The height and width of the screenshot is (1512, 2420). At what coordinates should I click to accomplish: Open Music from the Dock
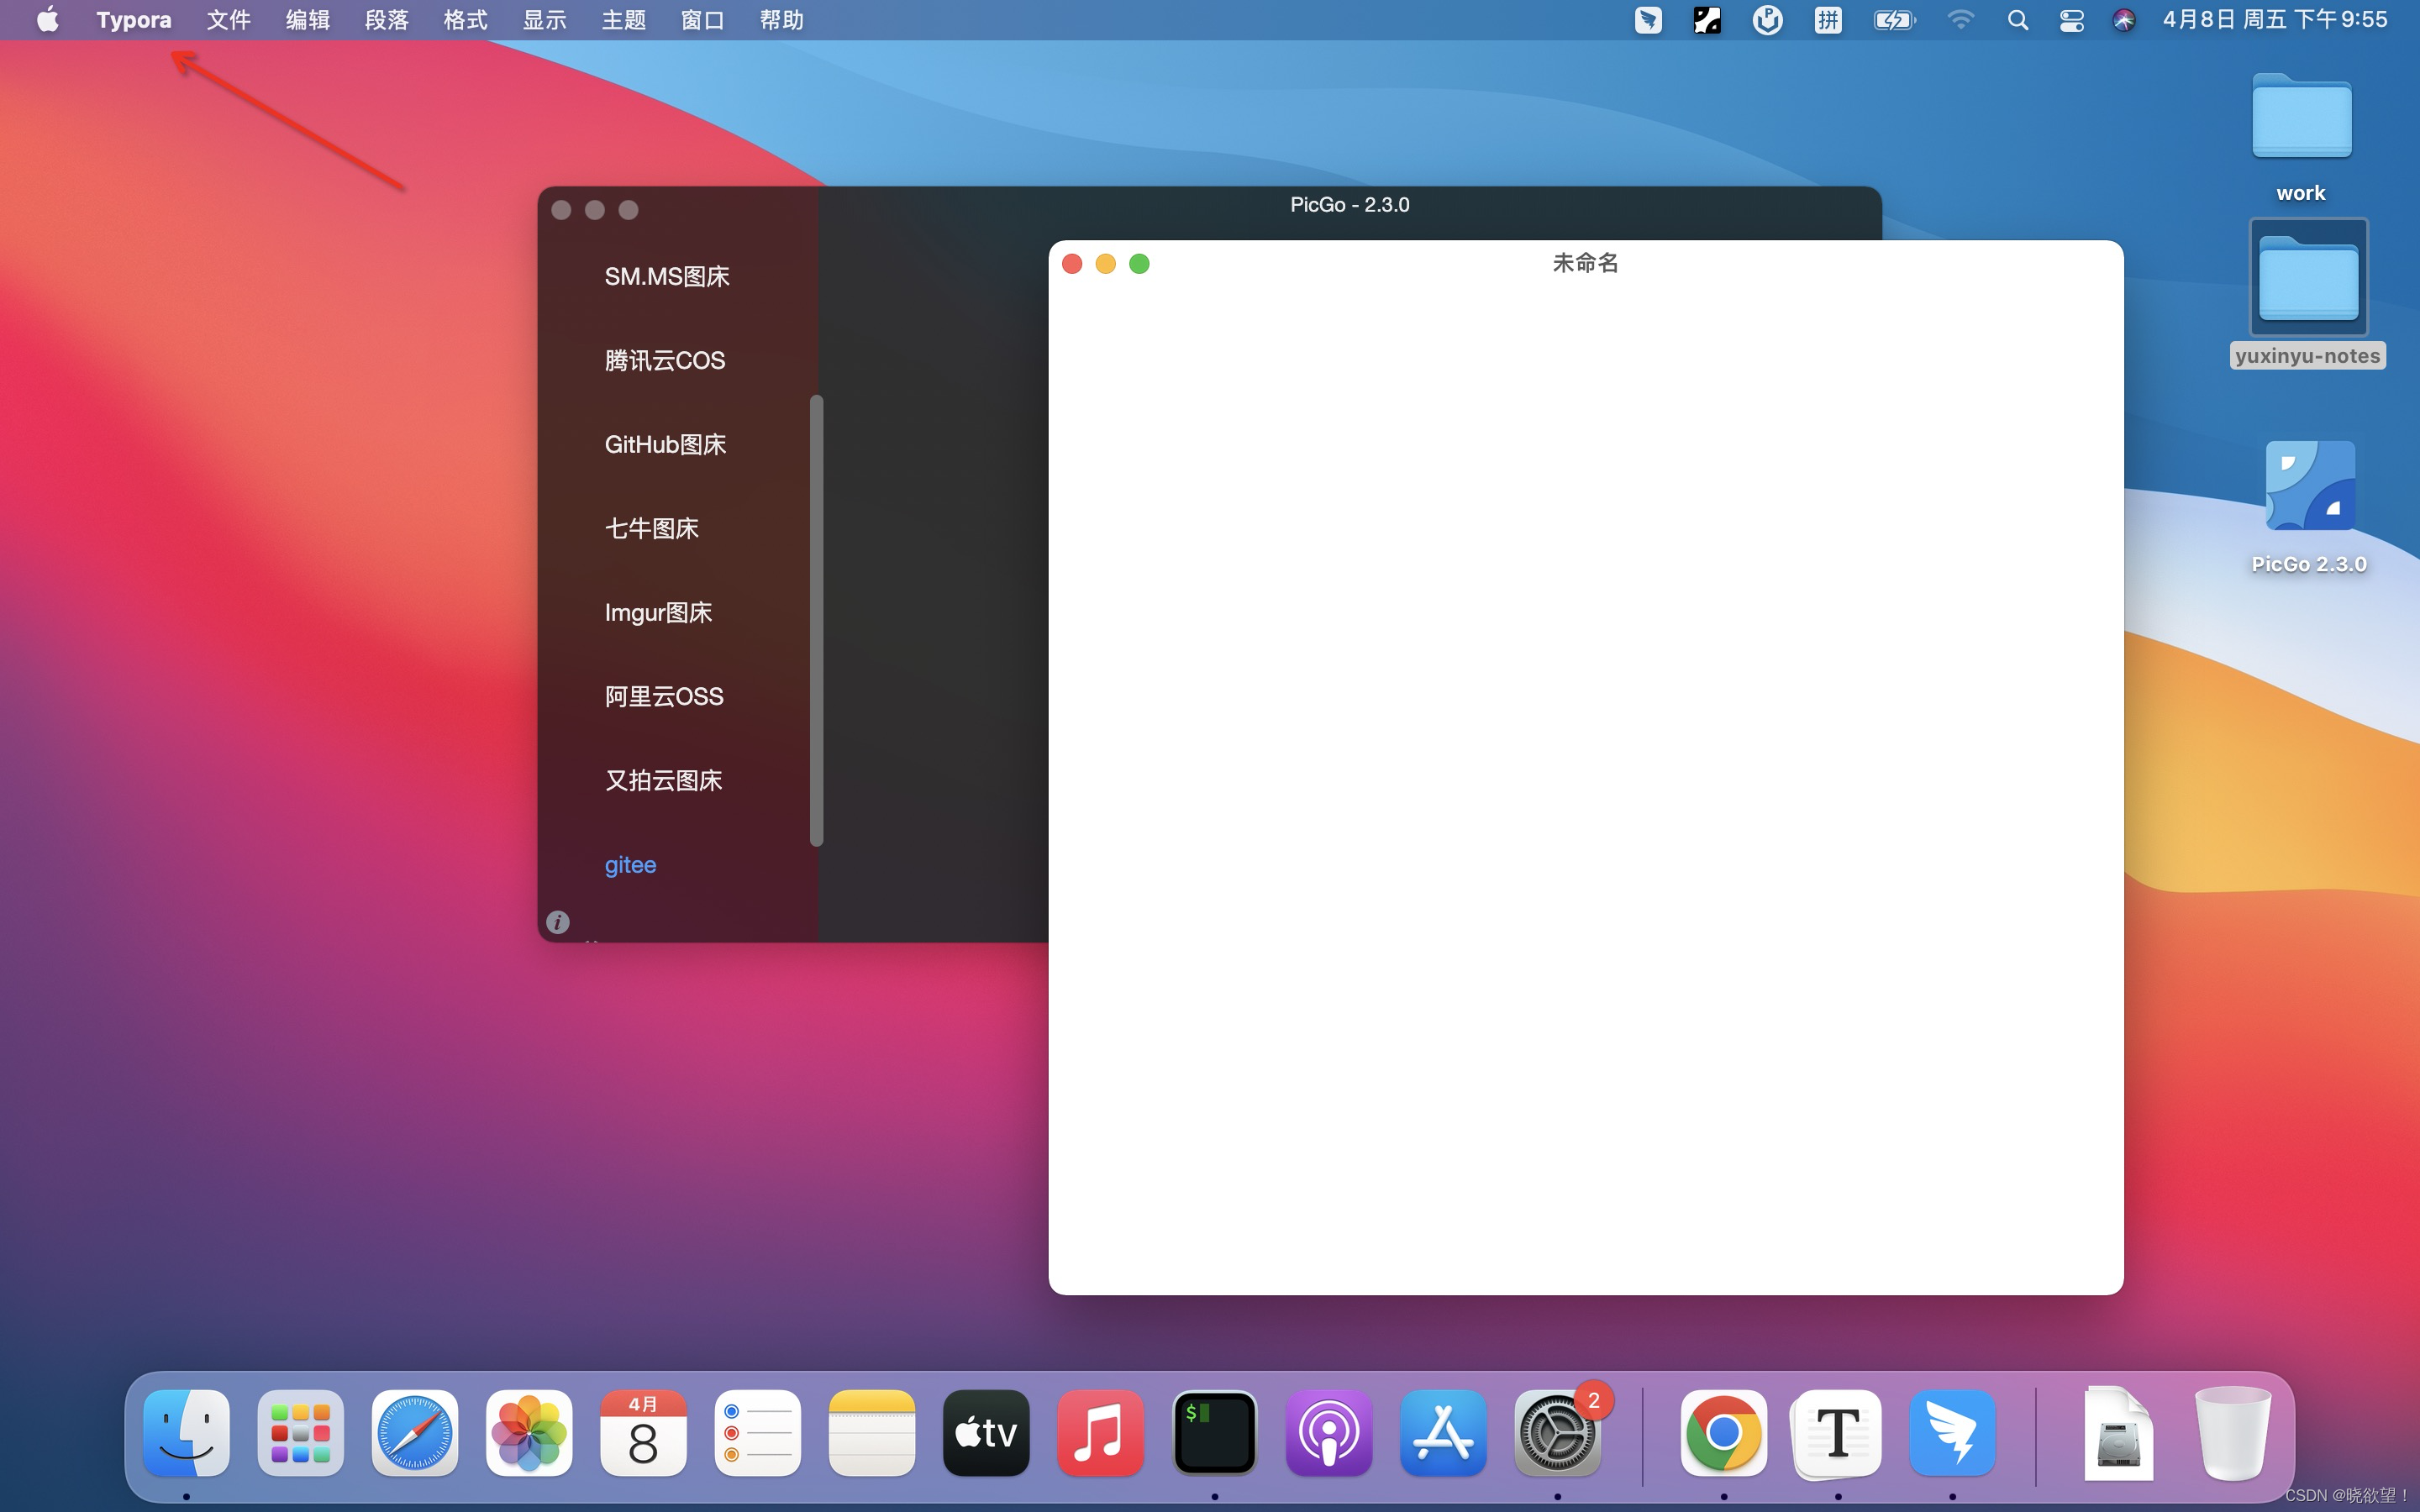tap(1100, 1433)
